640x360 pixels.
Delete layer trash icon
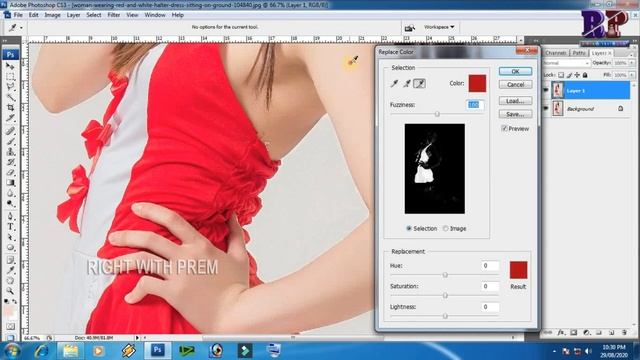tap(624, 333)
